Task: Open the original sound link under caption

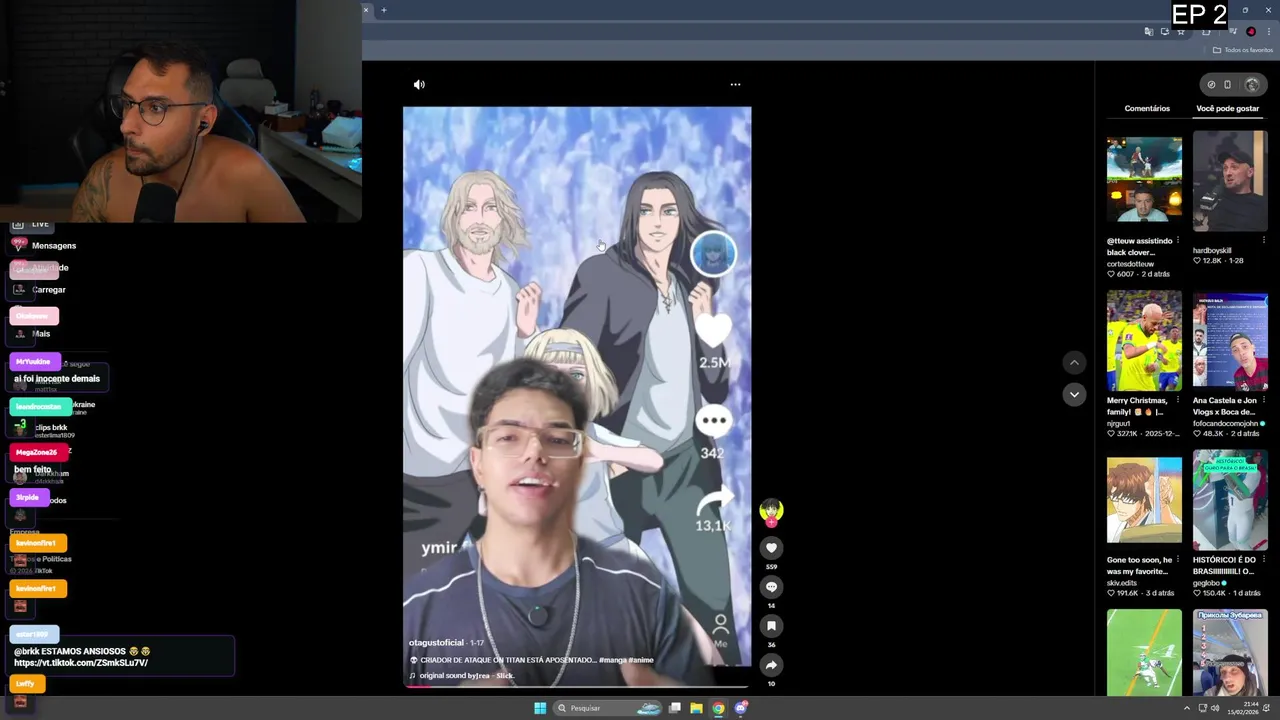Action: coord(466,676)
